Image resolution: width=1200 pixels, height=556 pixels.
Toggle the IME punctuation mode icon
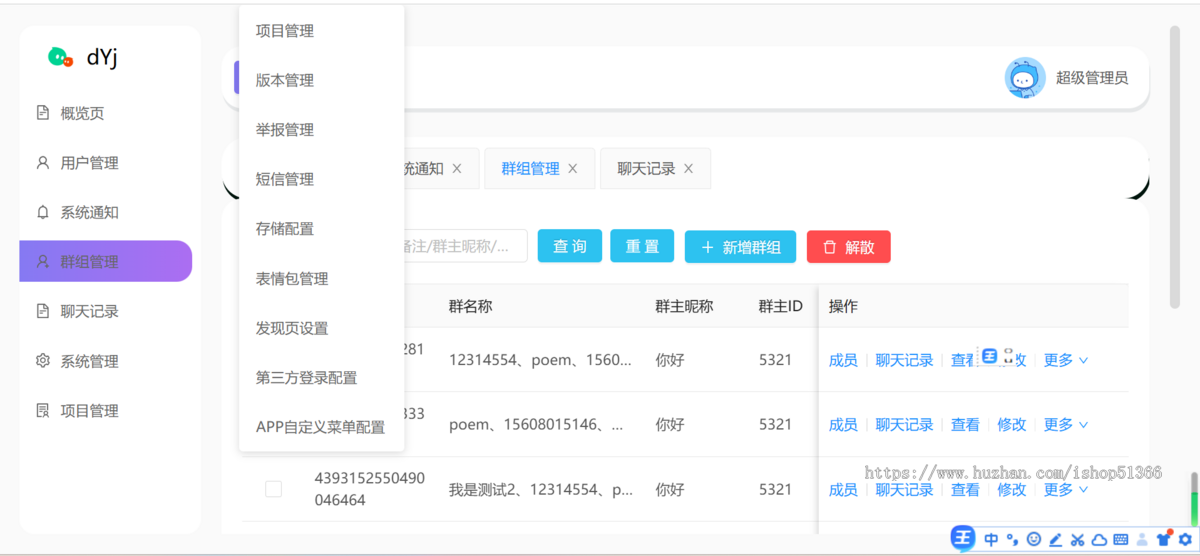[1012, 539]
